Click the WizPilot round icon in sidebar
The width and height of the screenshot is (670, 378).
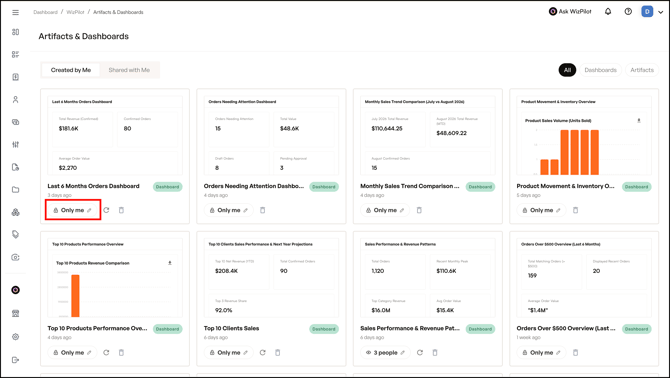15,290
